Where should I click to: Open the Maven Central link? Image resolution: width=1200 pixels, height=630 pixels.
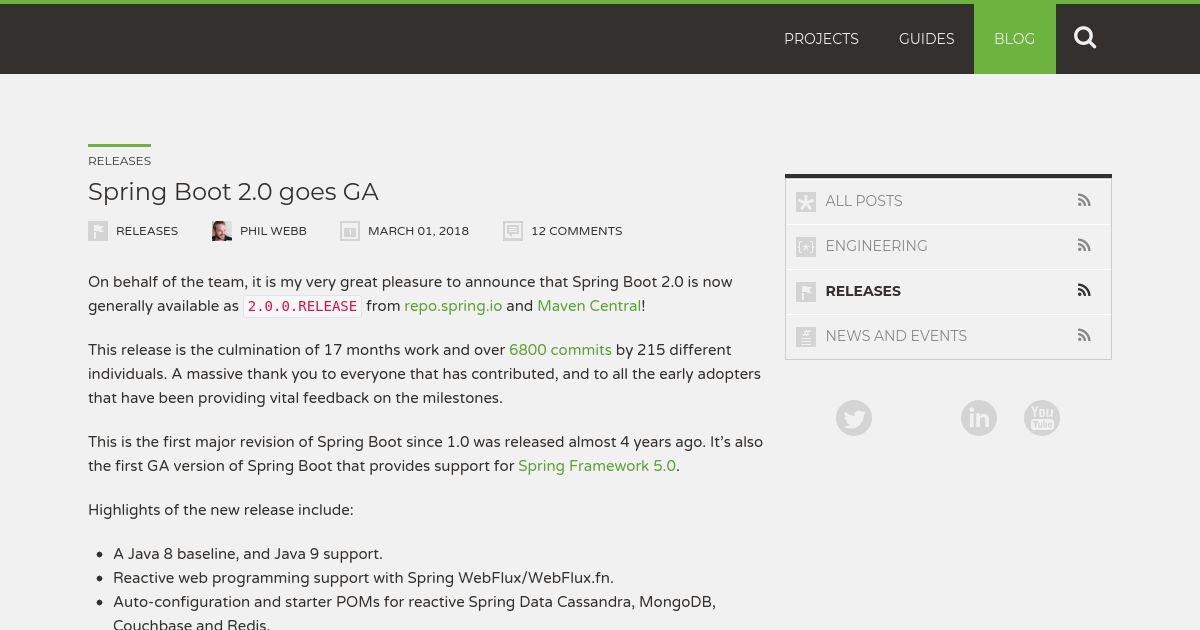tap(589, 306)
